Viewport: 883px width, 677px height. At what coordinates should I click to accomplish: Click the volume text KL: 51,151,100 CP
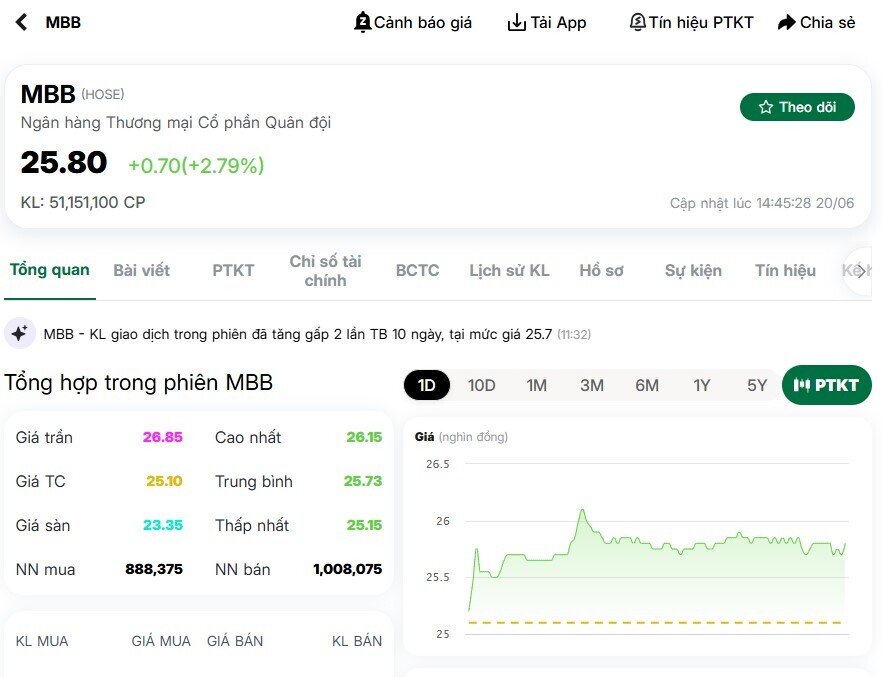83,202
